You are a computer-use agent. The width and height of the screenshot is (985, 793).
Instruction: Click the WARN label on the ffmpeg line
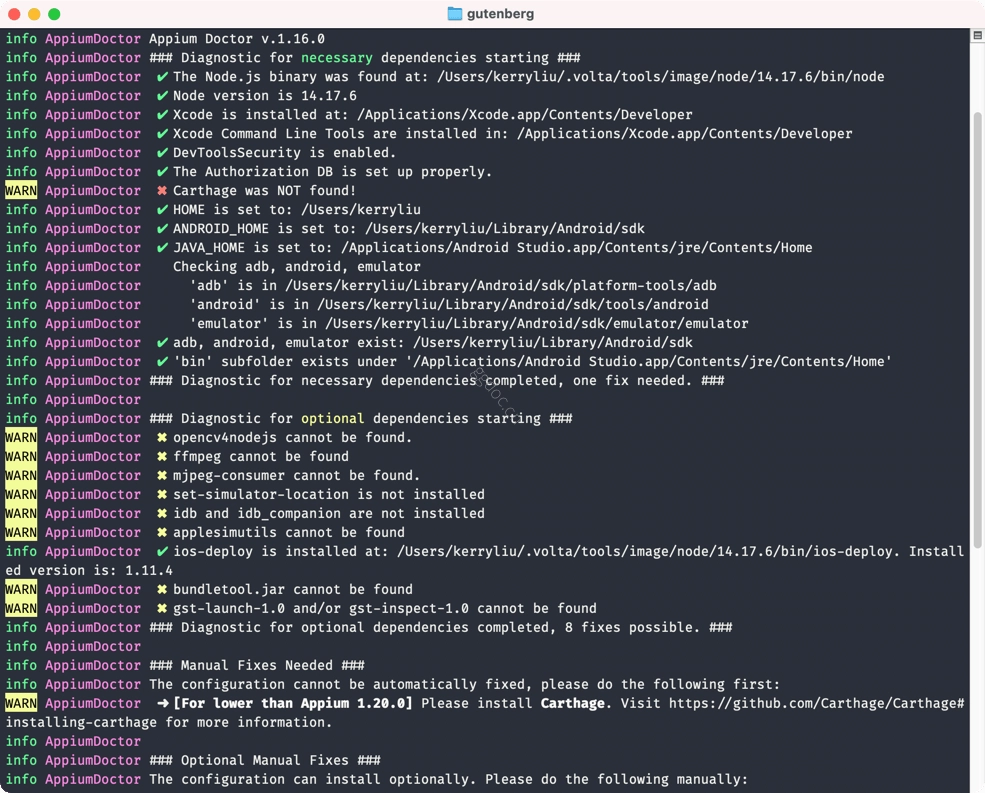[x=21, y=456]
